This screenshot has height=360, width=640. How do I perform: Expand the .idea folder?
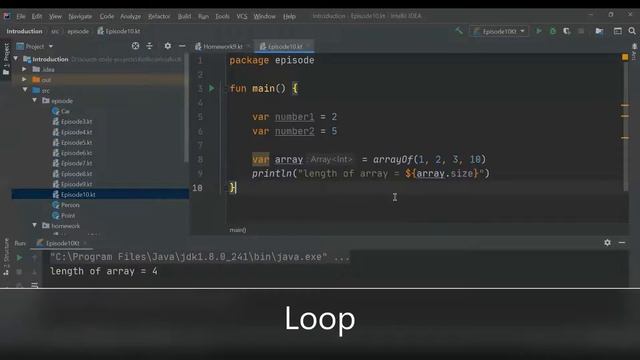point(24,69)
